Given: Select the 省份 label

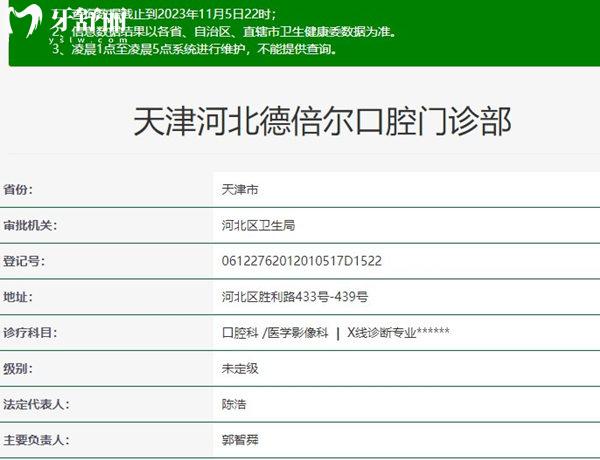Looking at the screenshot, I should (x=18, y=189).
